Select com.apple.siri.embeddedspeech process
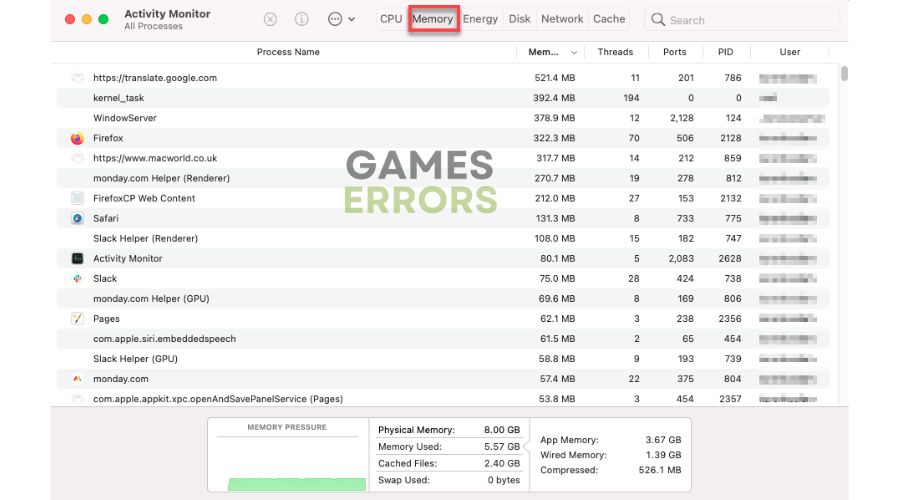This screenshot has height=500, width=900. click(443, 339)
